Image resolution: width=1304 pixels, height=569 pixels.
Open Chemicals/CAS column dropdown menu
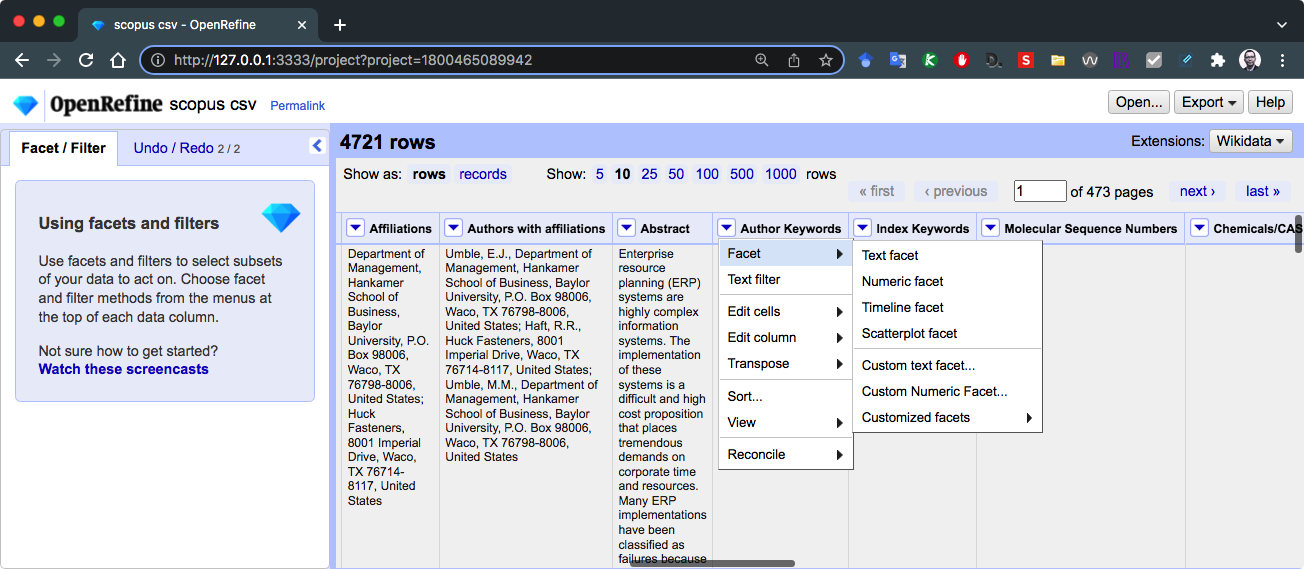tap(1199, 228)
